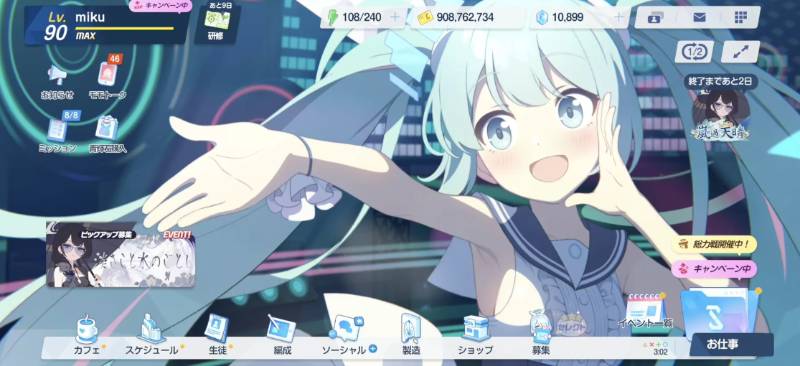Hide UI with the expand arrows icon
800x366 pixels.
click(x=740, y=52)
